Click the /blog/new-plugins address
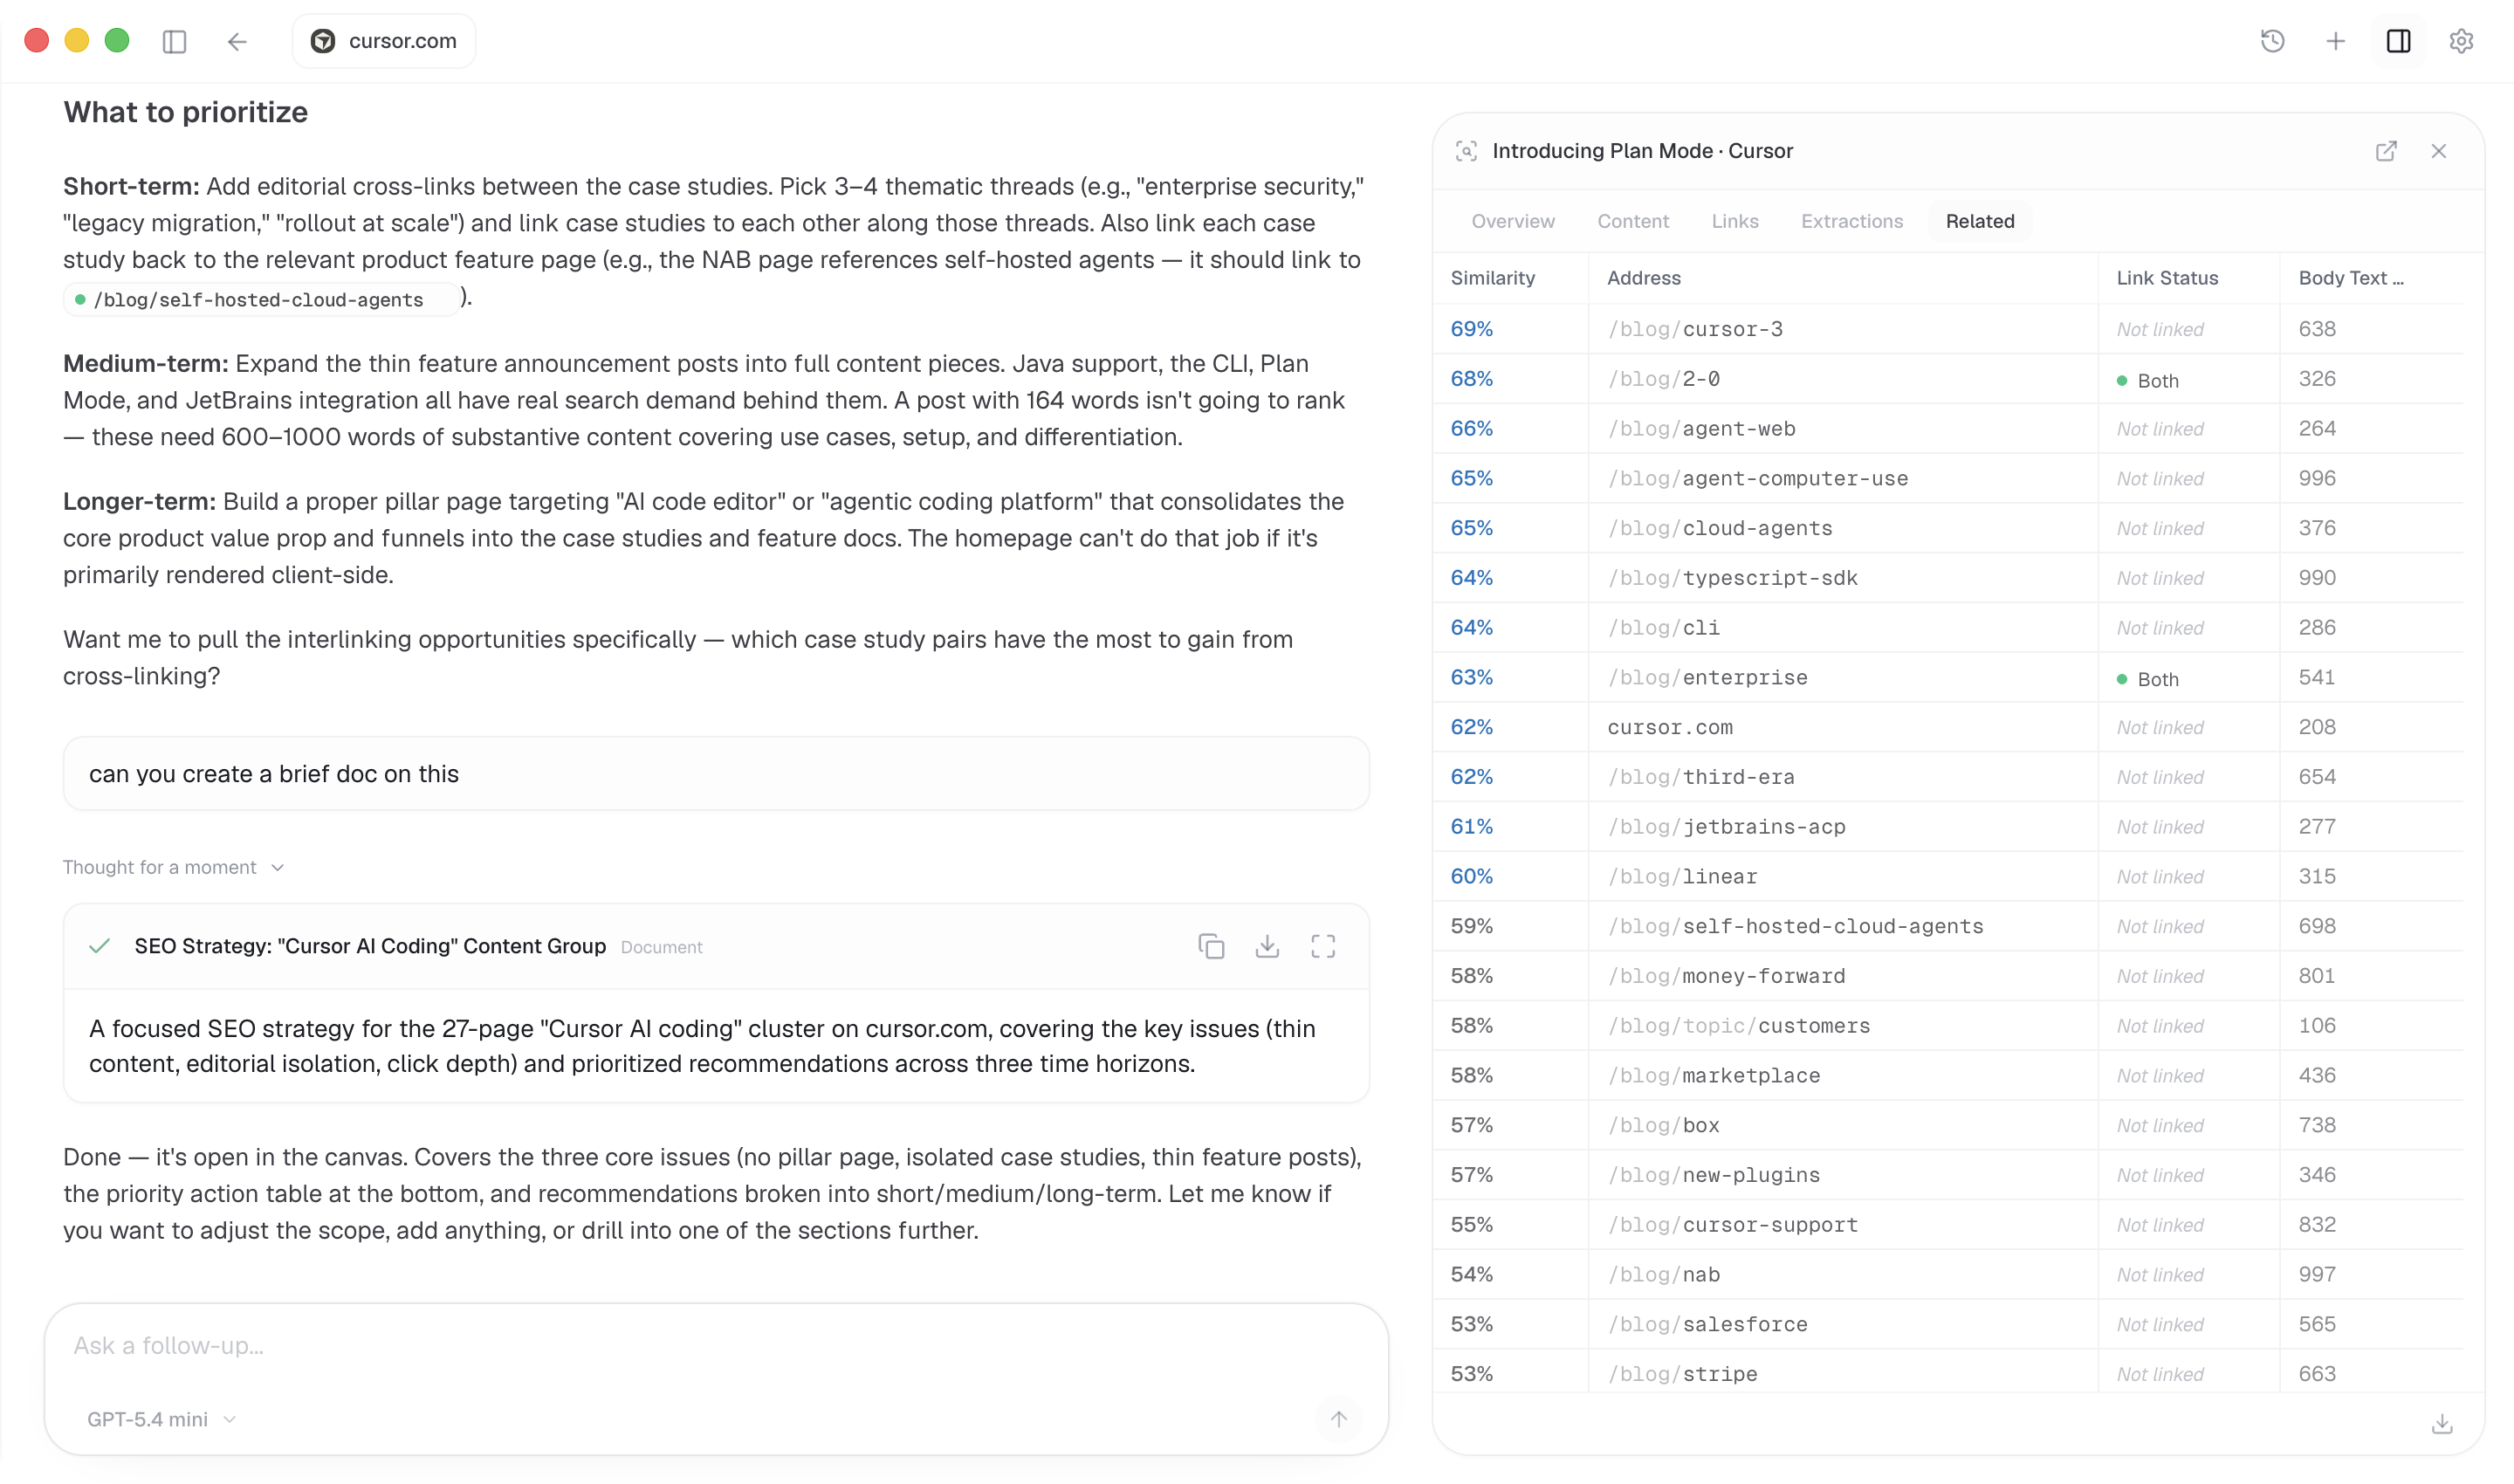 pos(1714,1175)
